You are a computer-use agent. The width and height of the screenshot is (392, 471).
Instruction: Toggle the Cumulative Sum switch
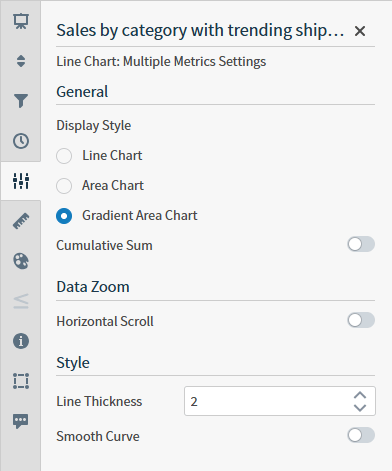(x=361, y=244)
